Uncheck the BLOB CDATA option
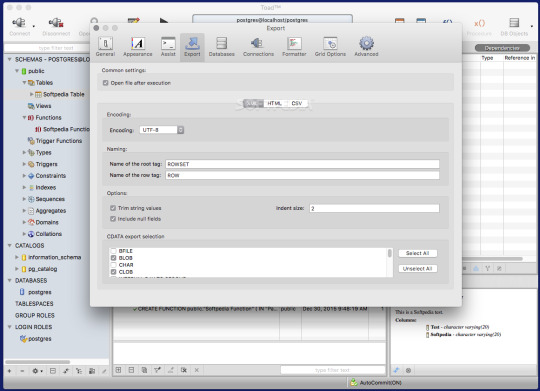This screenshot has height=391, width=540. 113,258
